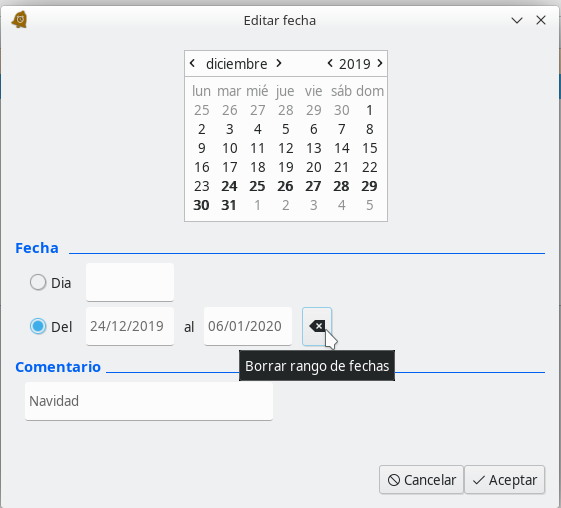The image size is (561, 508).
Task: Select December 18 in calendar
Action: tap(257, 167)
